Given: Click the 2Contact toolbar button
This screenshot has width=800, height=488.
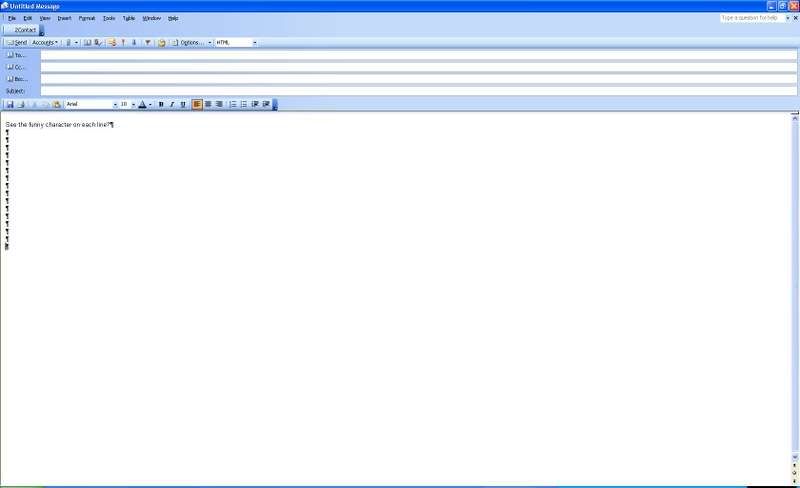Looking at the screenshot, I should tap(21, 30).
